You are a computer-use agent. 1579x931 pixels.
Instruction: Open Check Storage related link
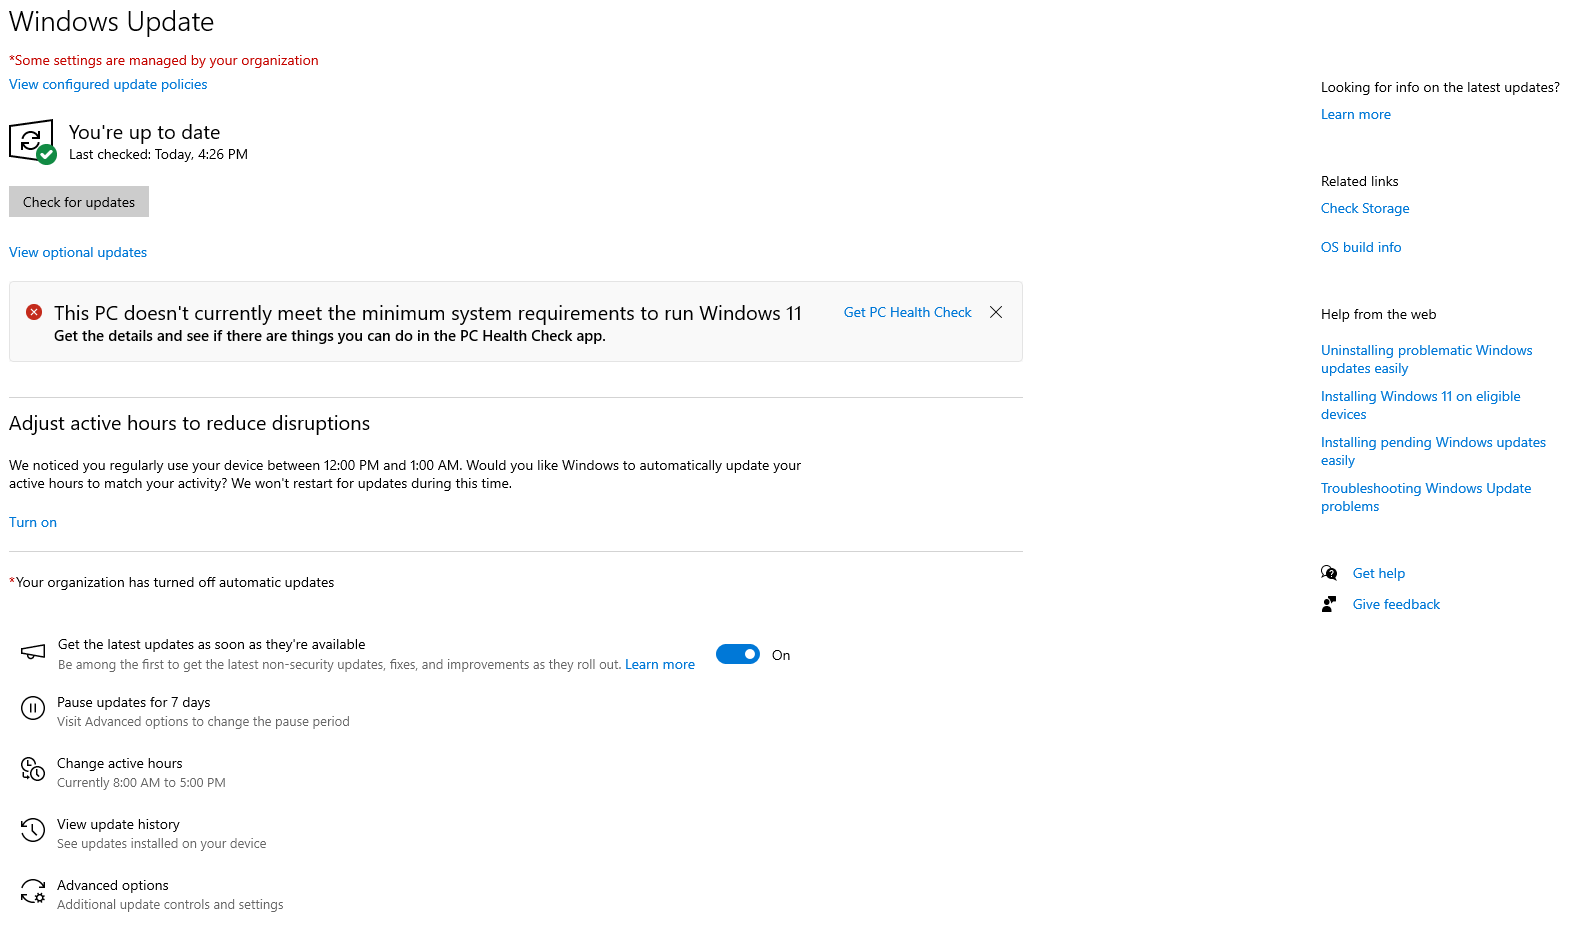tap(1365, 208)
